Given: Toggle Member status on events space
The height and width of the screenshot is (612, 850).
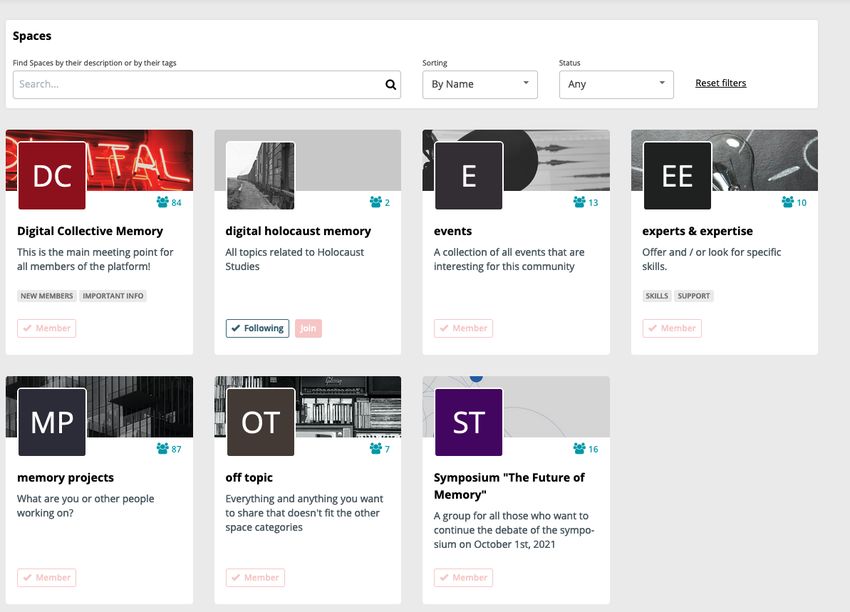Looking at the screenshot, I should (x=463, y=328).
